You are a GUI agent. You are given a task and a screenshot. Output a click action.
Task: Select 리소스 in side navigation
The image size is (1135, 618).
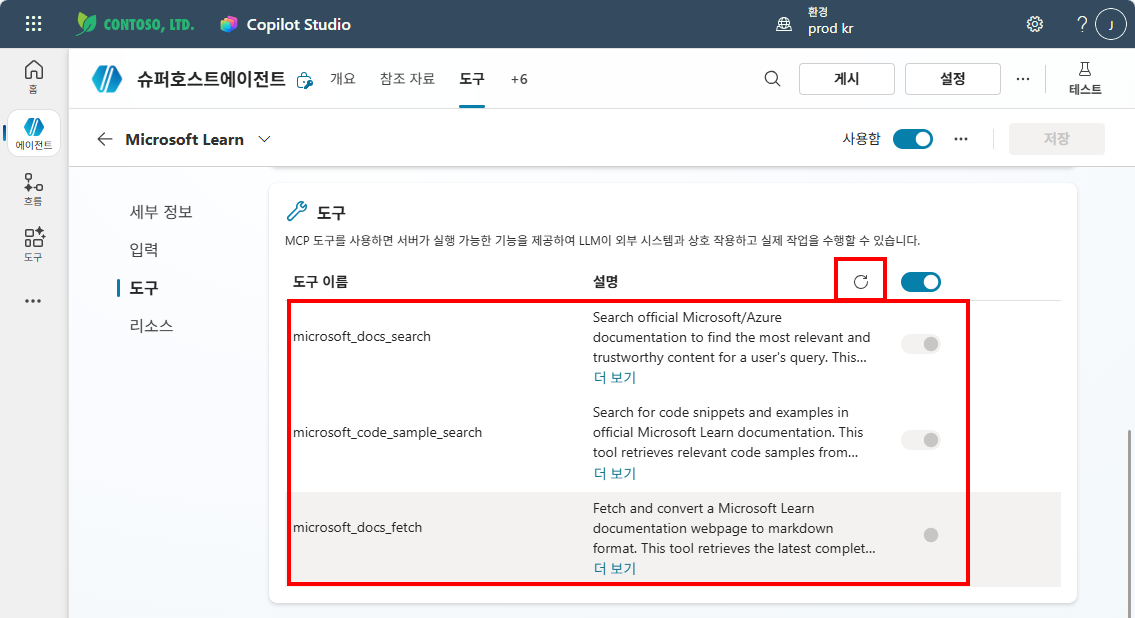pyautogui.click(x=151, y=326)
